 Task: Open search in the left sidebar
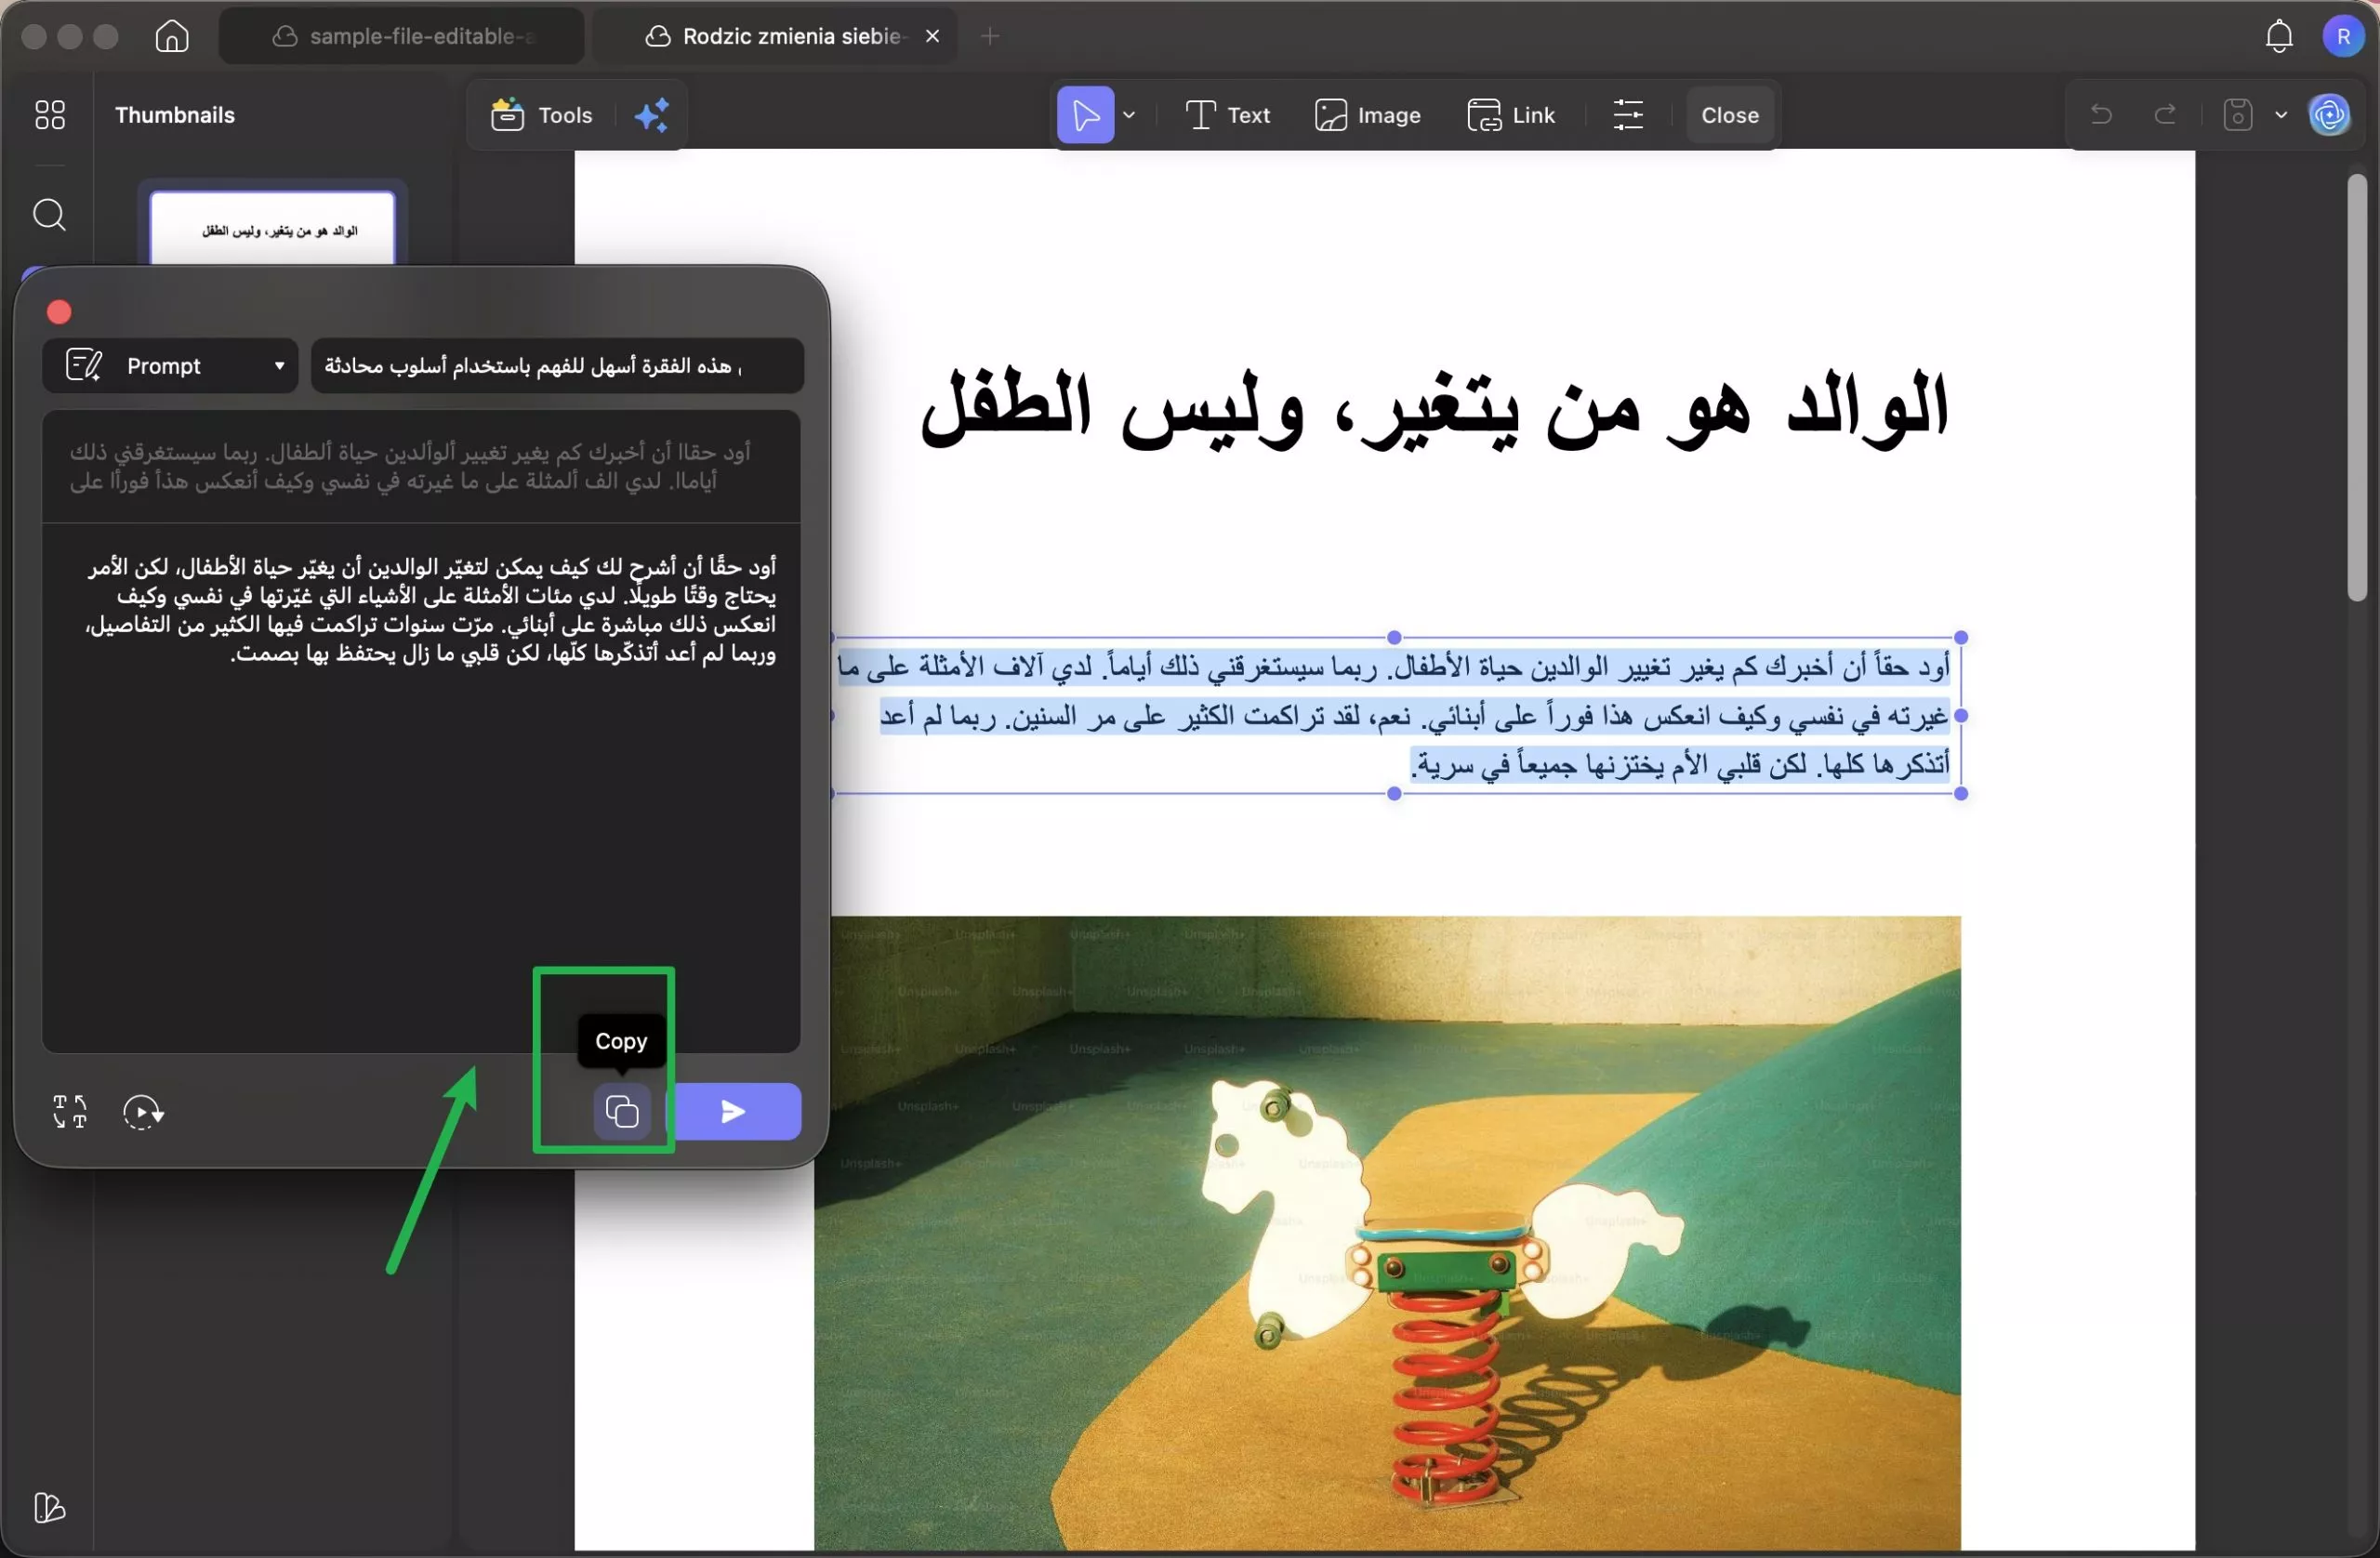49,215
